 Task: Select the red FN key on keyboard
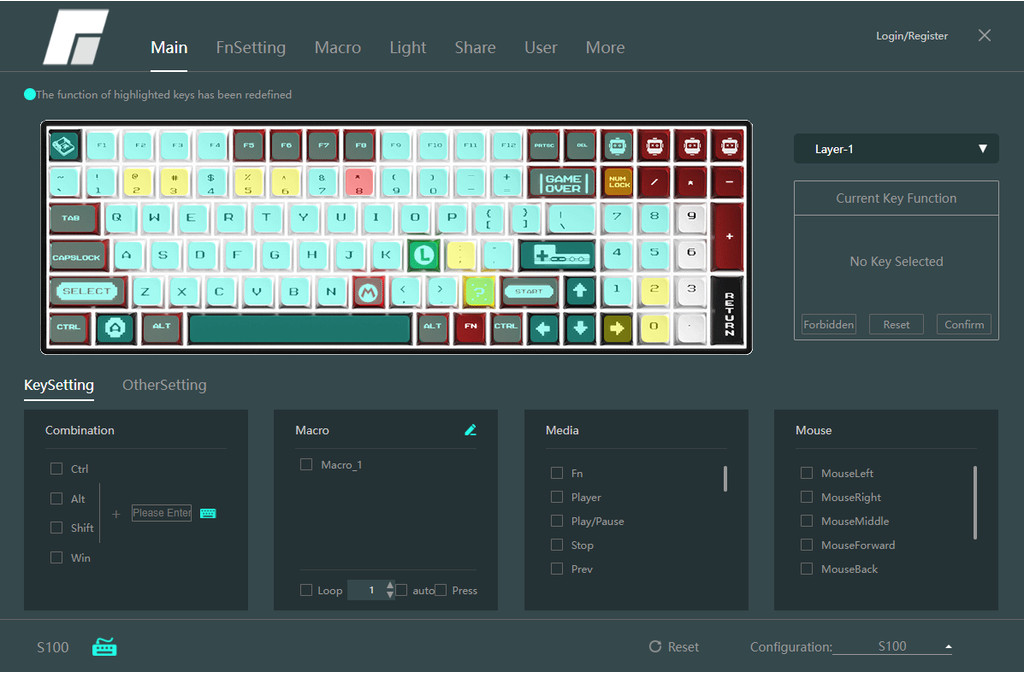click(x=470, y=328)
